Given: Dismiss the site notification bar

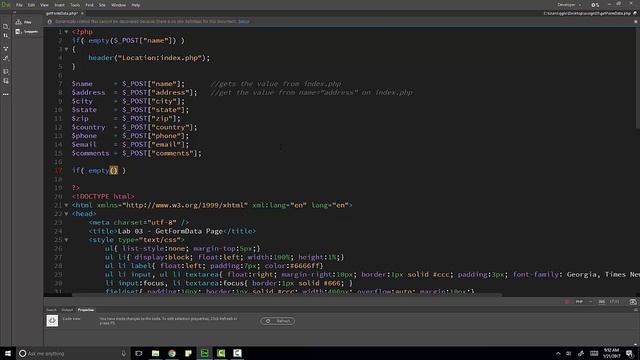Looking at the screenshot, I should [636, 22].
